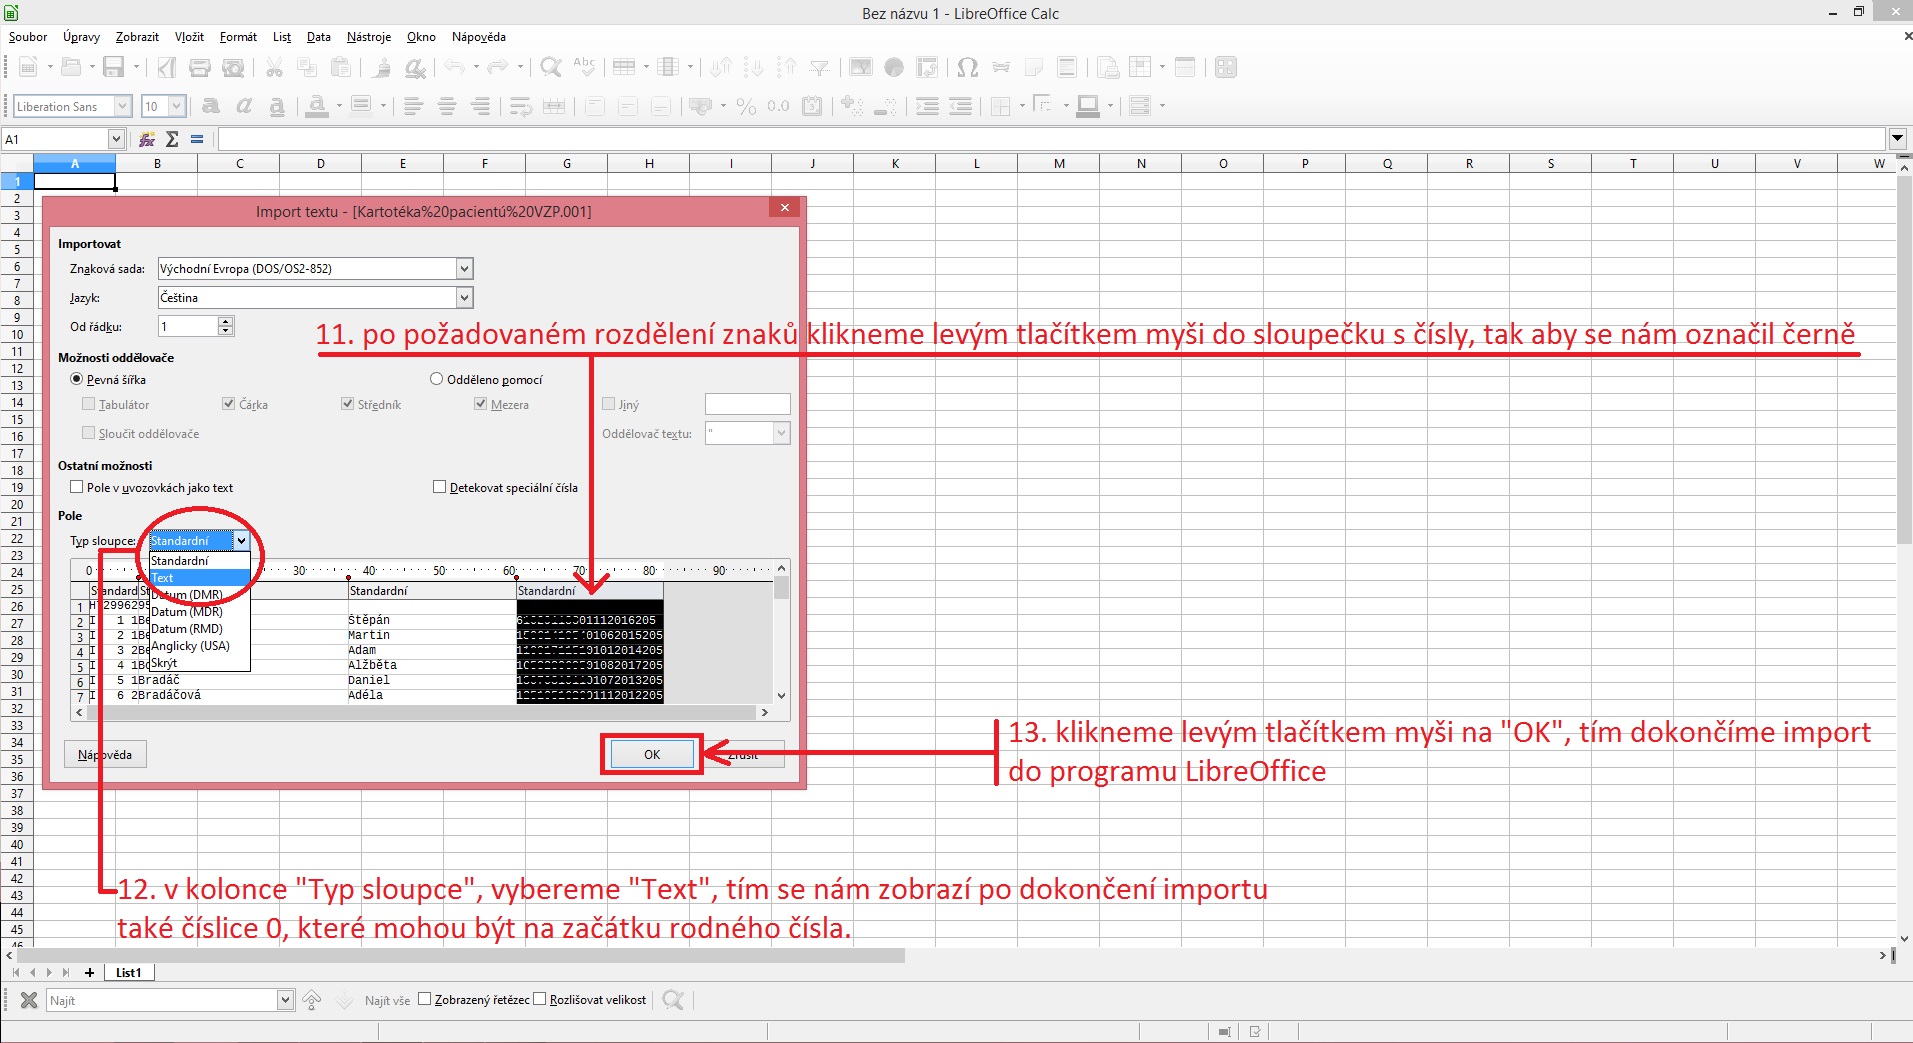Click the Cut scissors icon

274,67
